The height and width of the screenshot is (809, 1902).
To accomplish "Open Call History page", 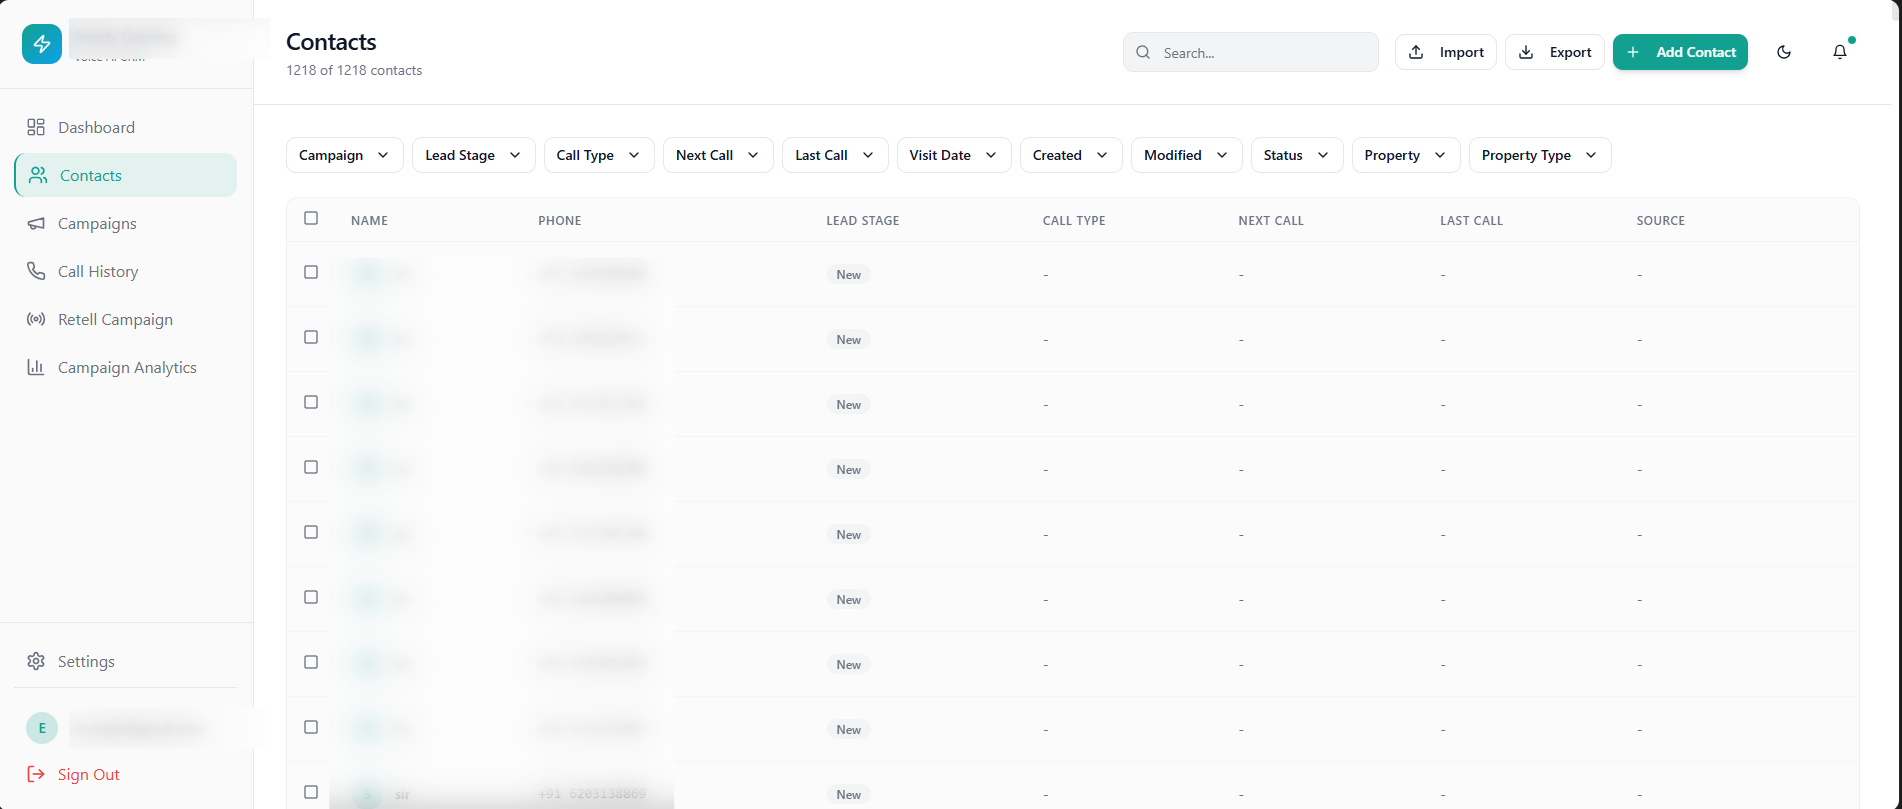I will point(125,271).
